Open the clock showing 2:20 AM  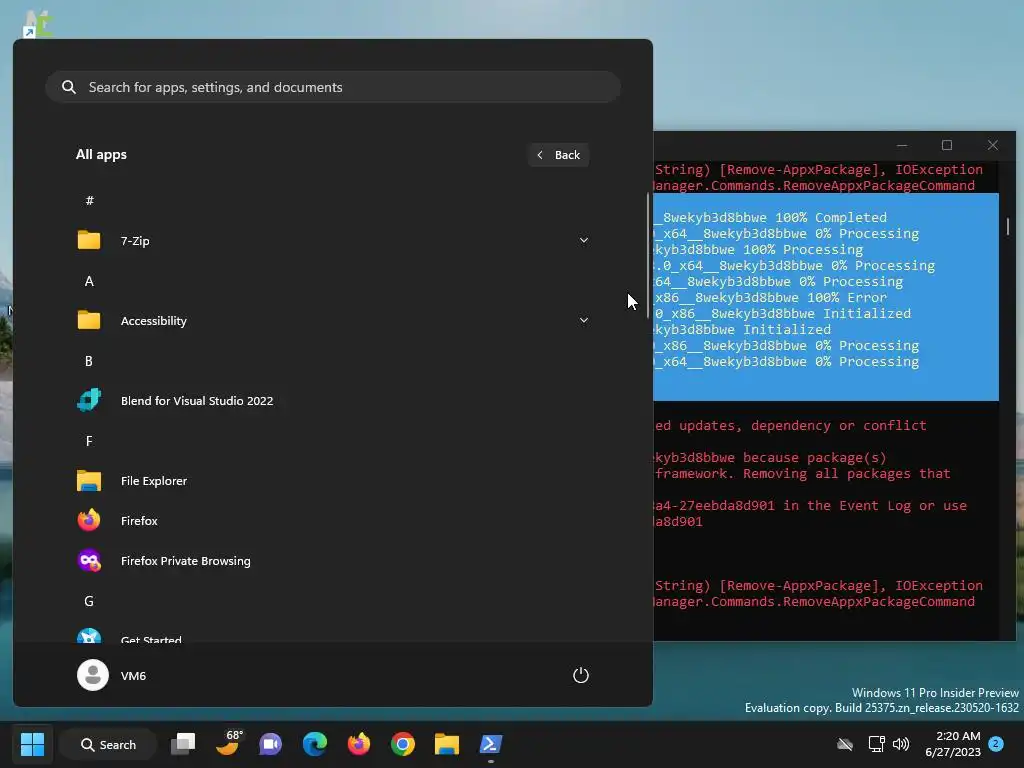click(x=953, y=744)
